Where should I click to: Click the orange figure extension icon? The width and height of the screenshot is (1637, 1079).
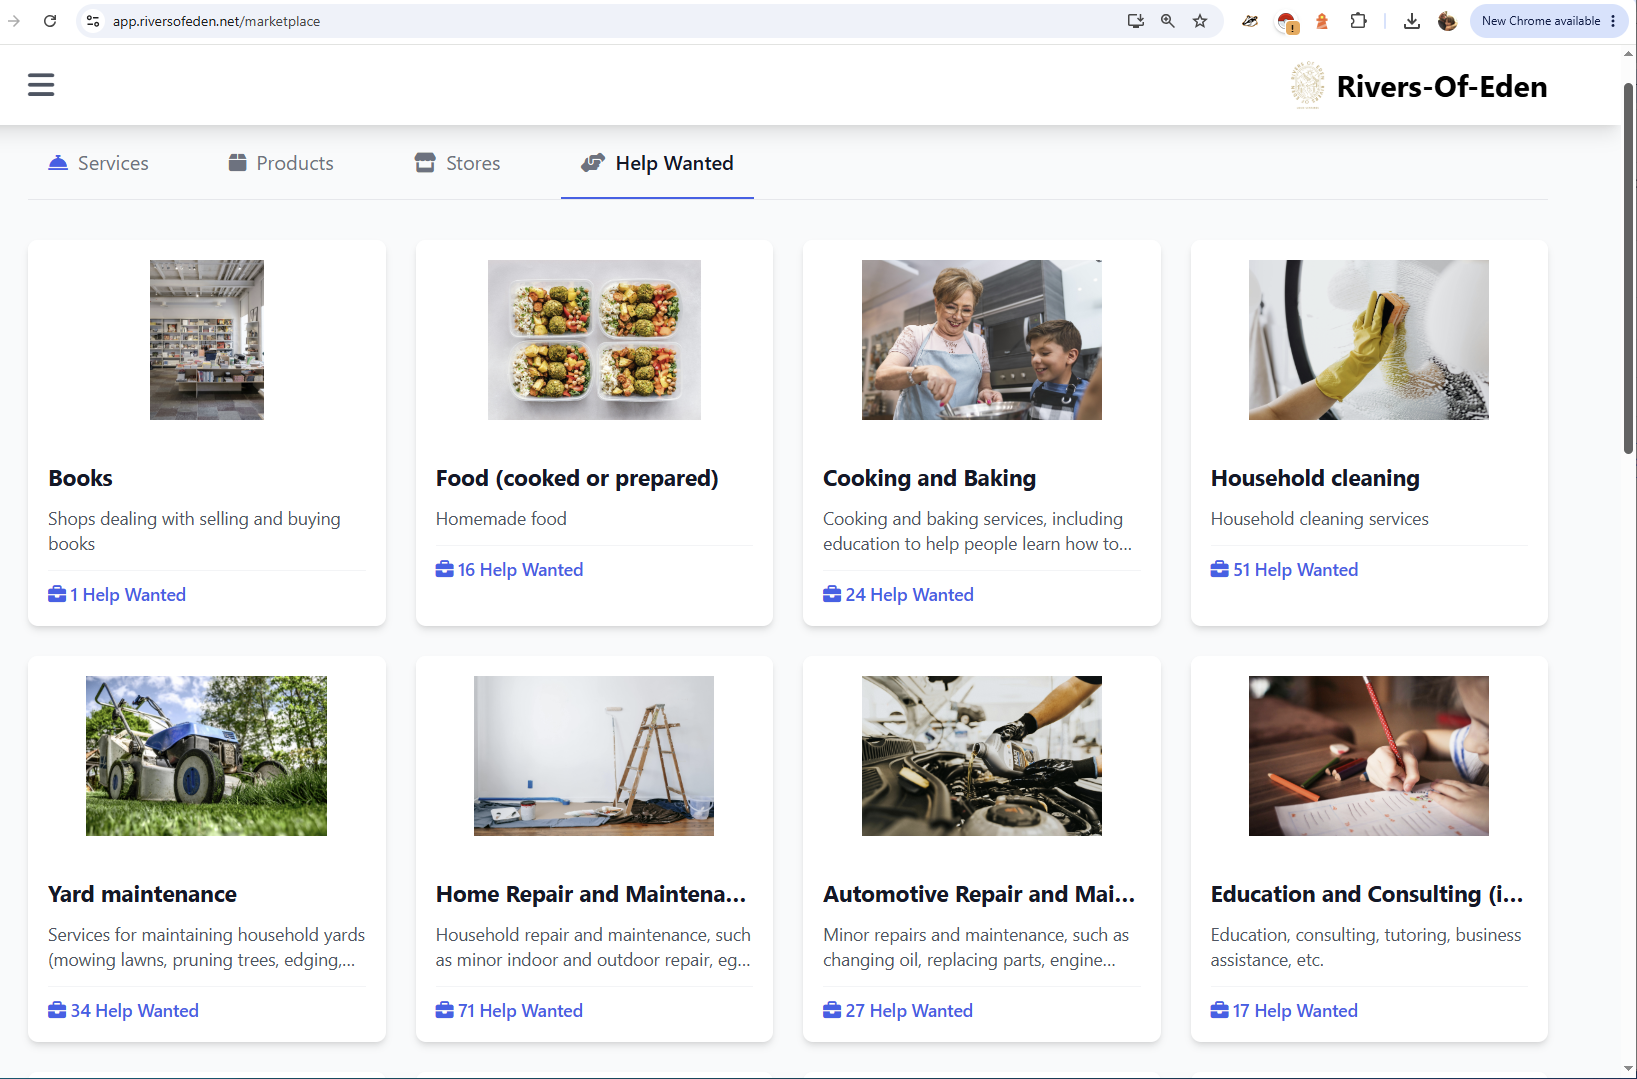coord(1322,21)
